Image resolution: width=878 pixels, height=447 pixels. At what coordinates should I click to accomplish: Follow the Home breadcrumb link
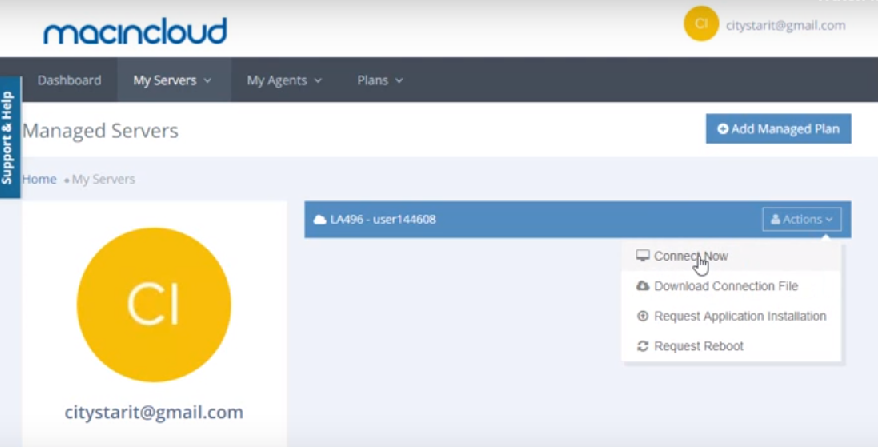coord(39,179)
